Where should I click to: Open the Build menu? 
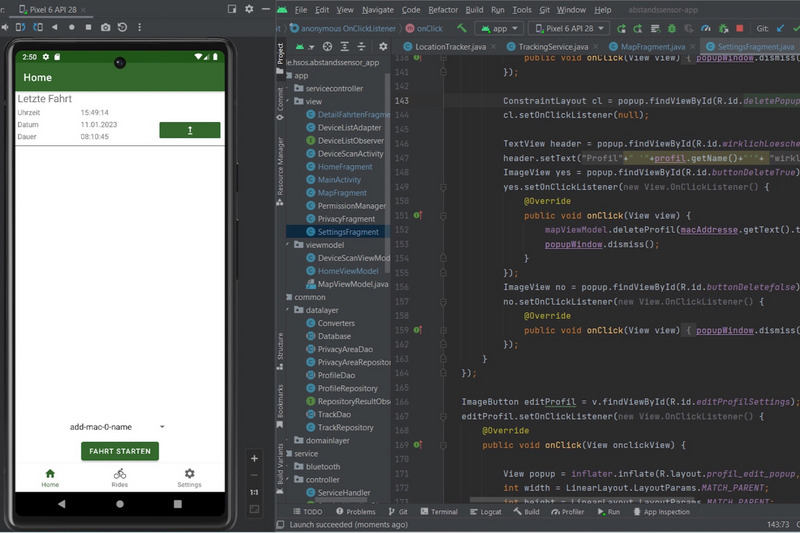click(474, 10)
